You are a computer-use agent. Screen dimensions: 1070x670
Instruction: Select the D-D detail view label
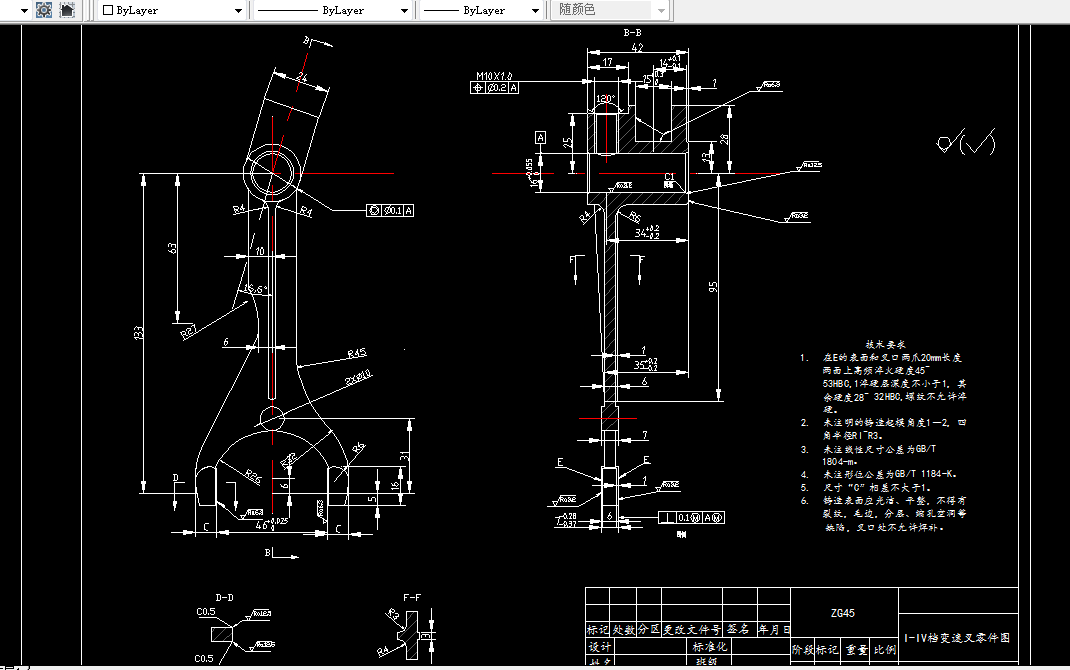[222, 595]
